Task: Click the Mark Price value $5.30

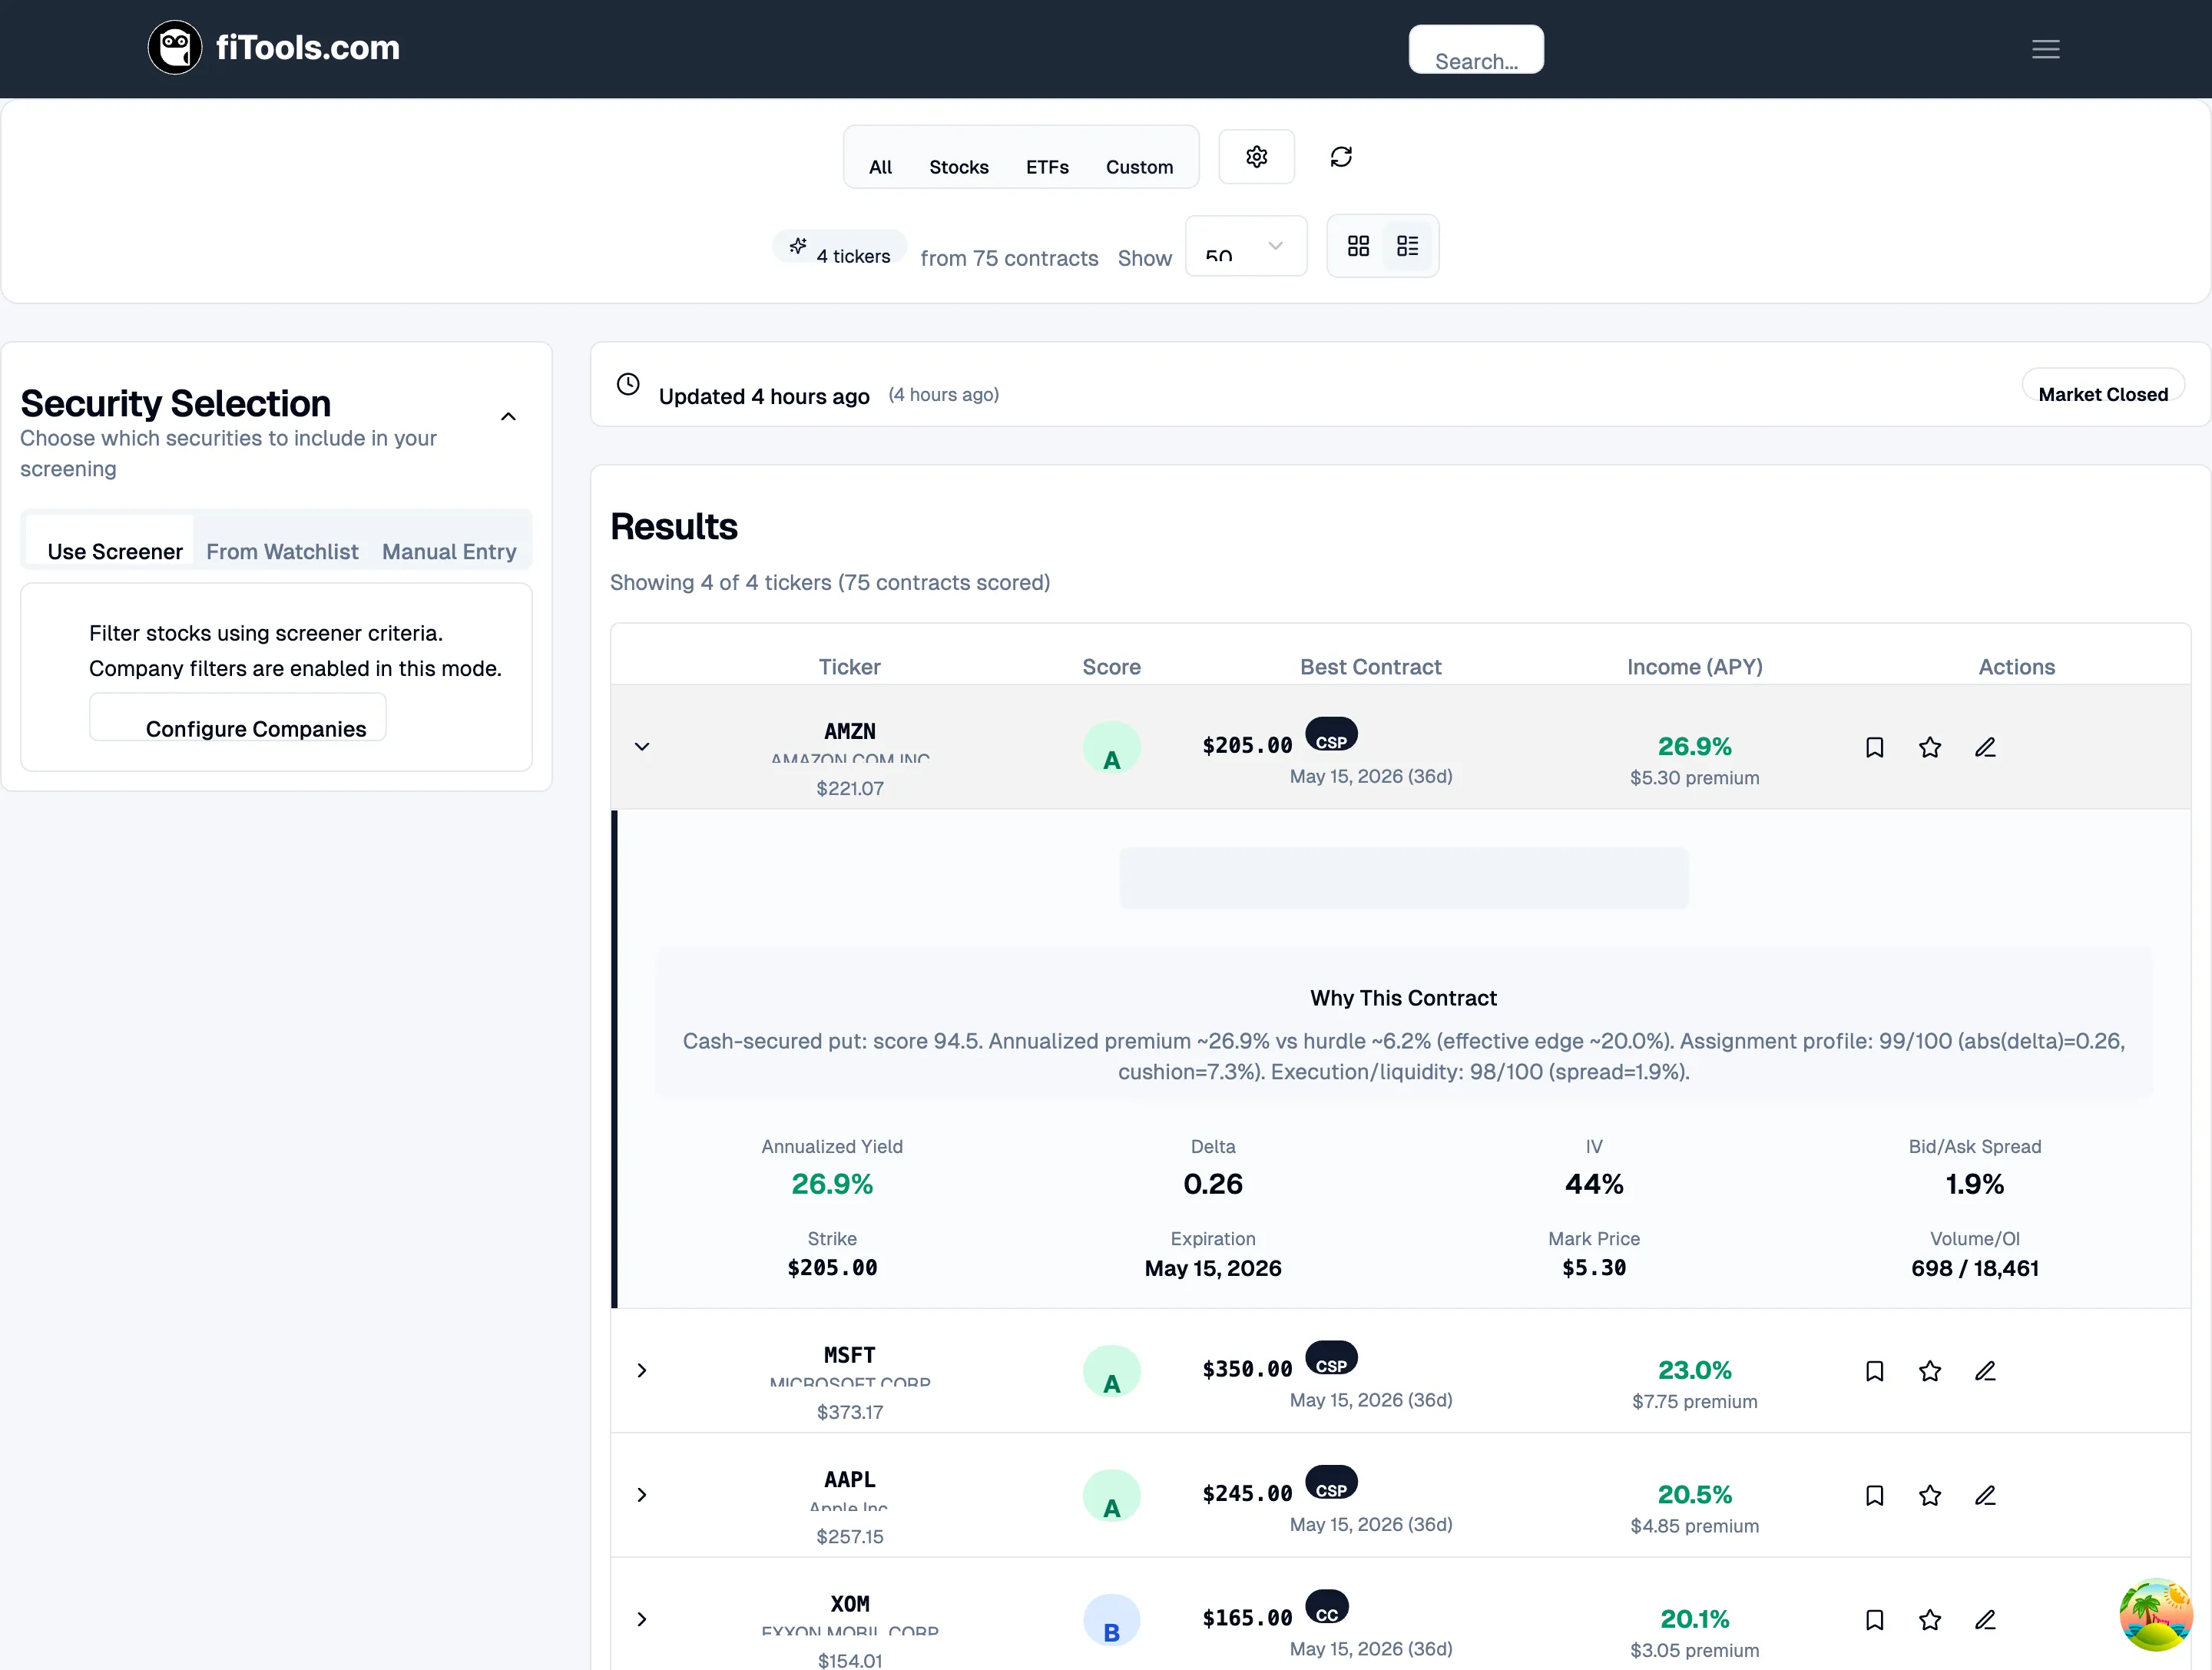Action: point(1593,1269)
